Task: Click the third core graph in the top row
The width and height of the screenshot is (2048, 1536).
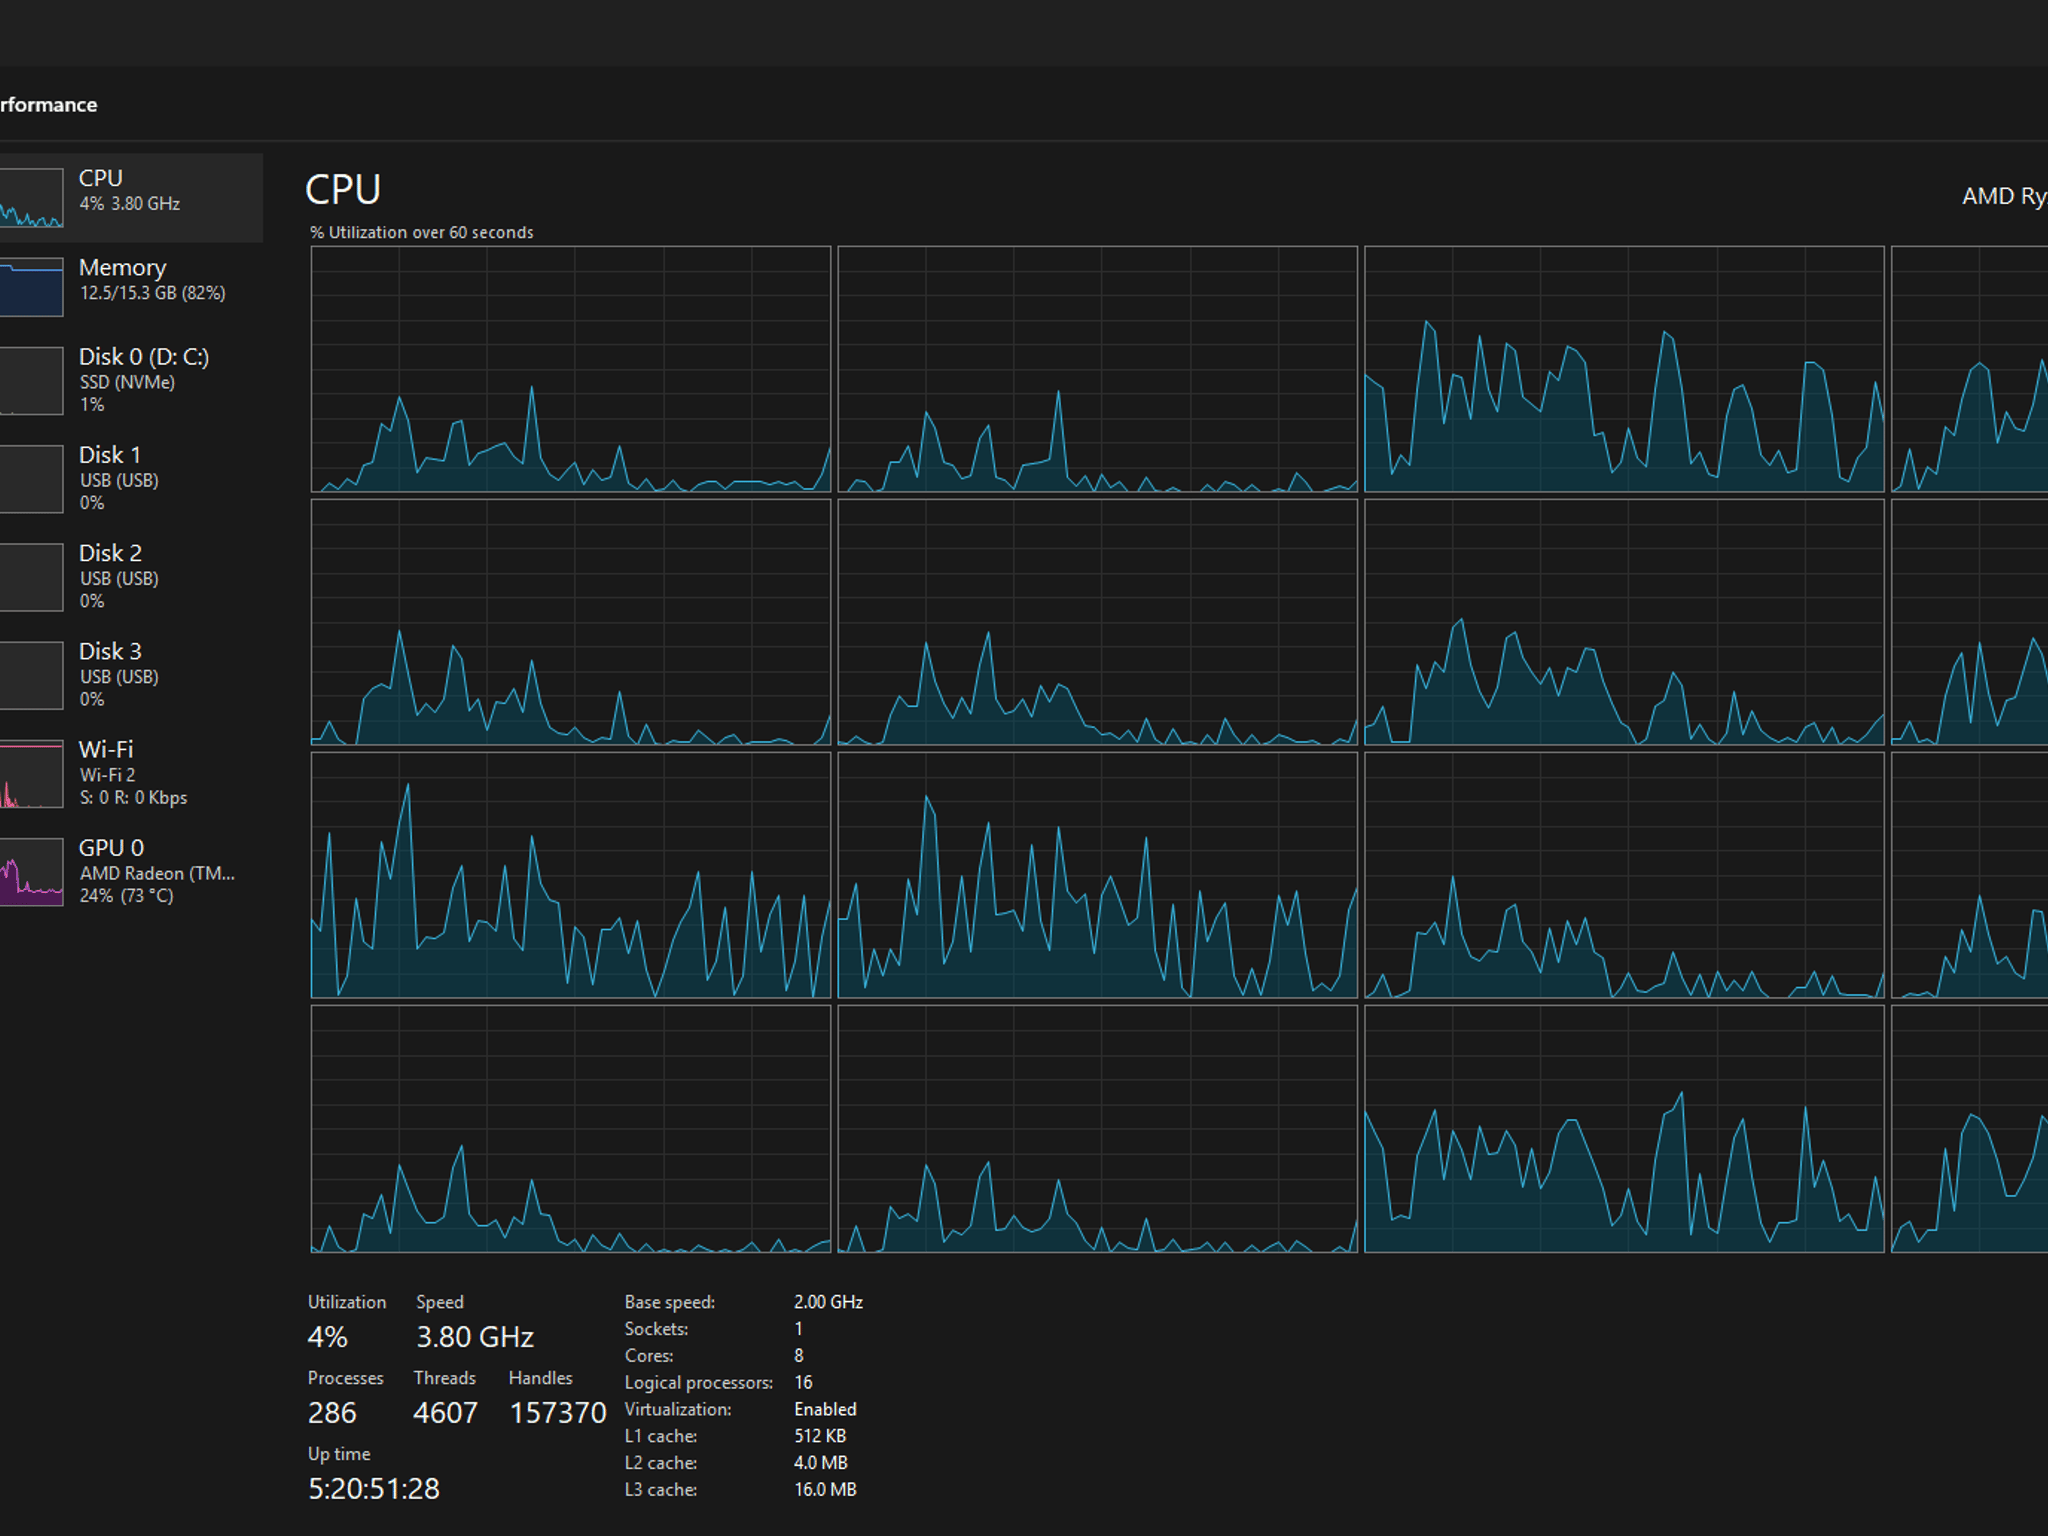Action: (x=1624, y=369)
